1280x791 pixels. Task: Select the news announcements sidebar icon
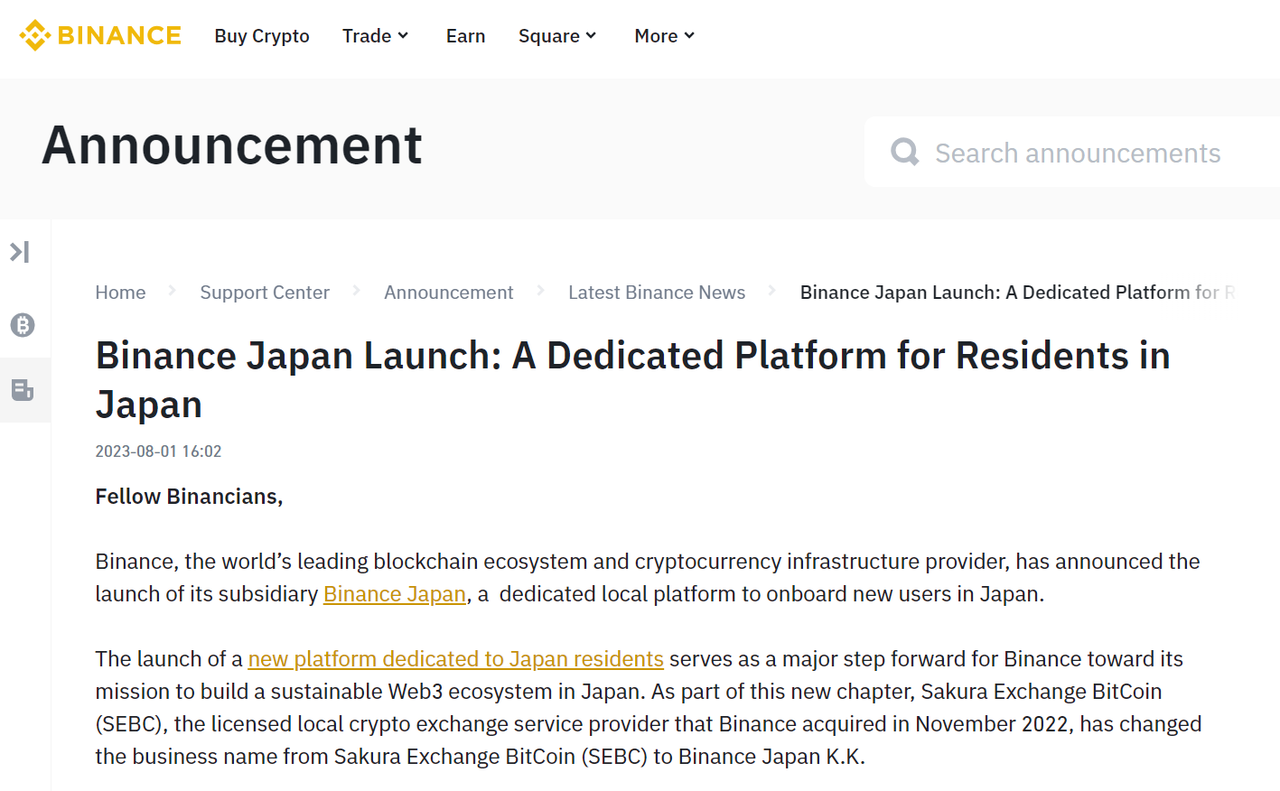22,390
